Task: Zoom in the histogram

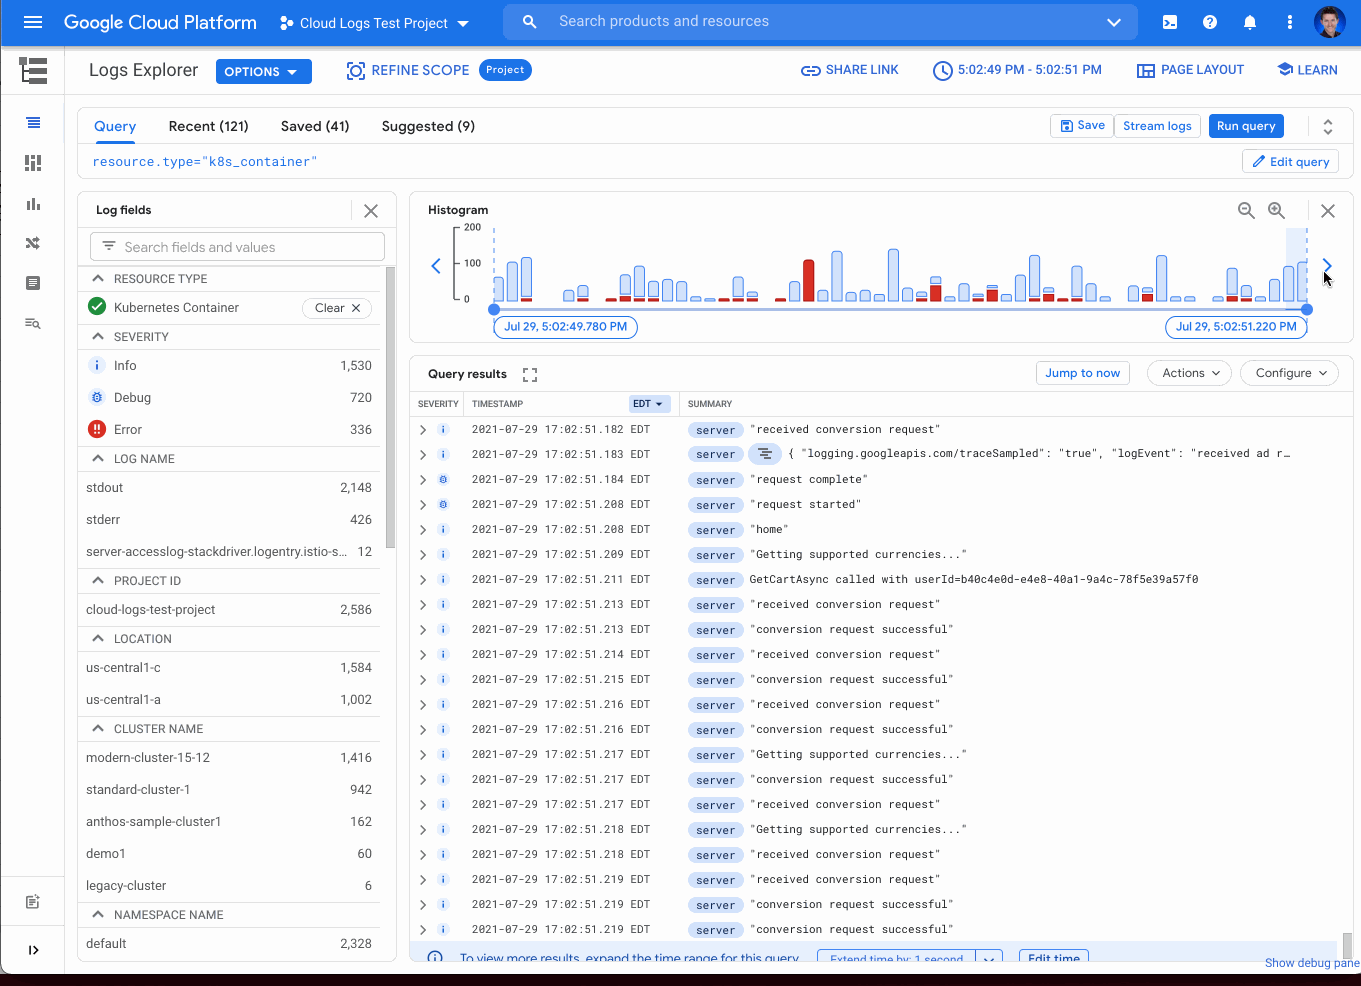Action: click(1276, 210)
